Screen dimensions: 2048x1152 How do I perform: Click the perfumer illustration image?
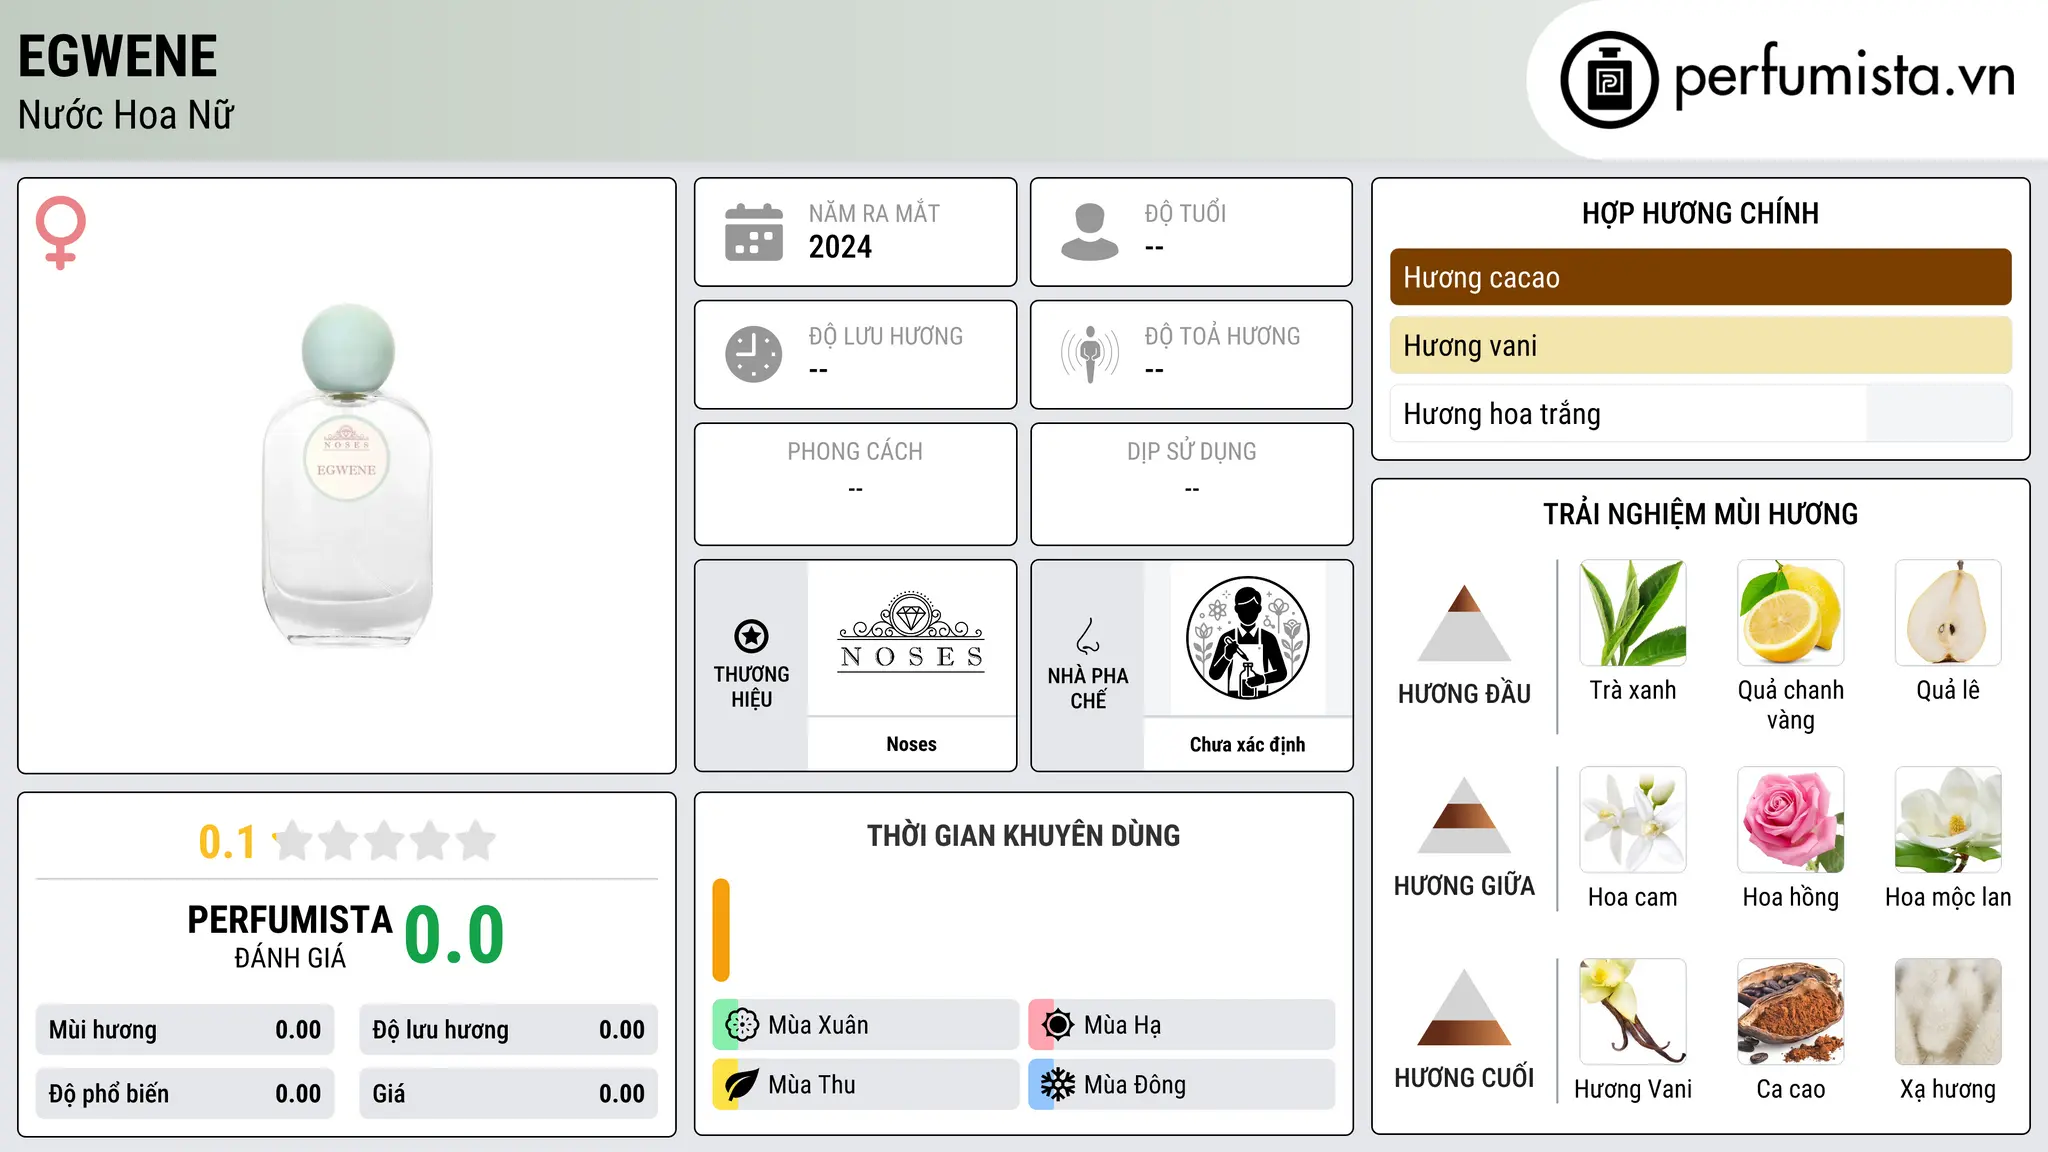pos(1247,638)
